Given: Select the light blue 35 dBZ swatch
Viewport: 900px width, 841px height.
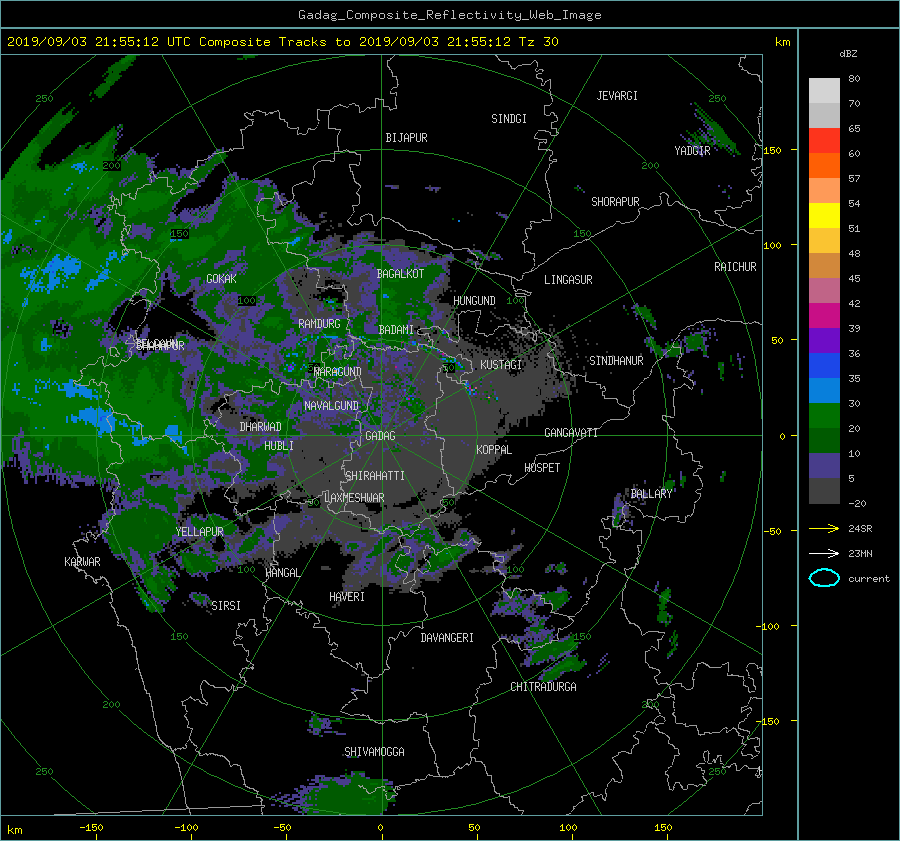Looking at the screenshot, I should click(824, 390).
